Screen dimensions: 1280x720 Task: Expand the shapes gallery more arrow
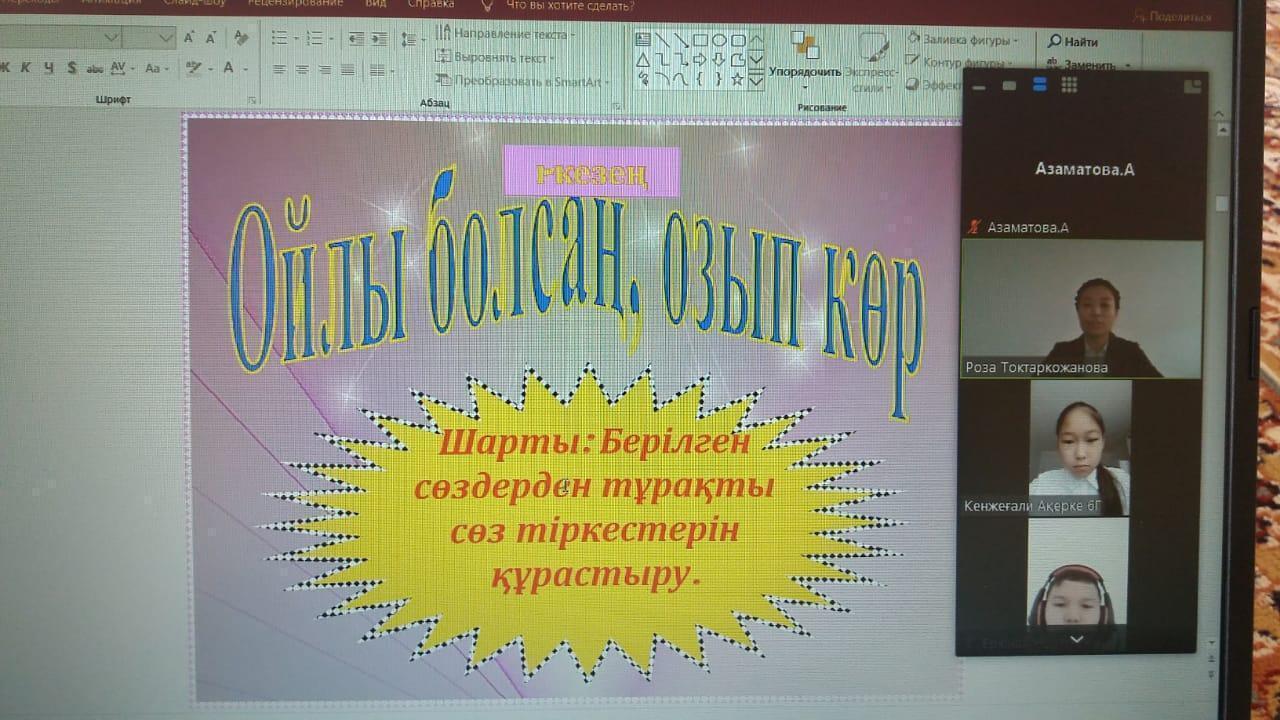pos(757,79)
